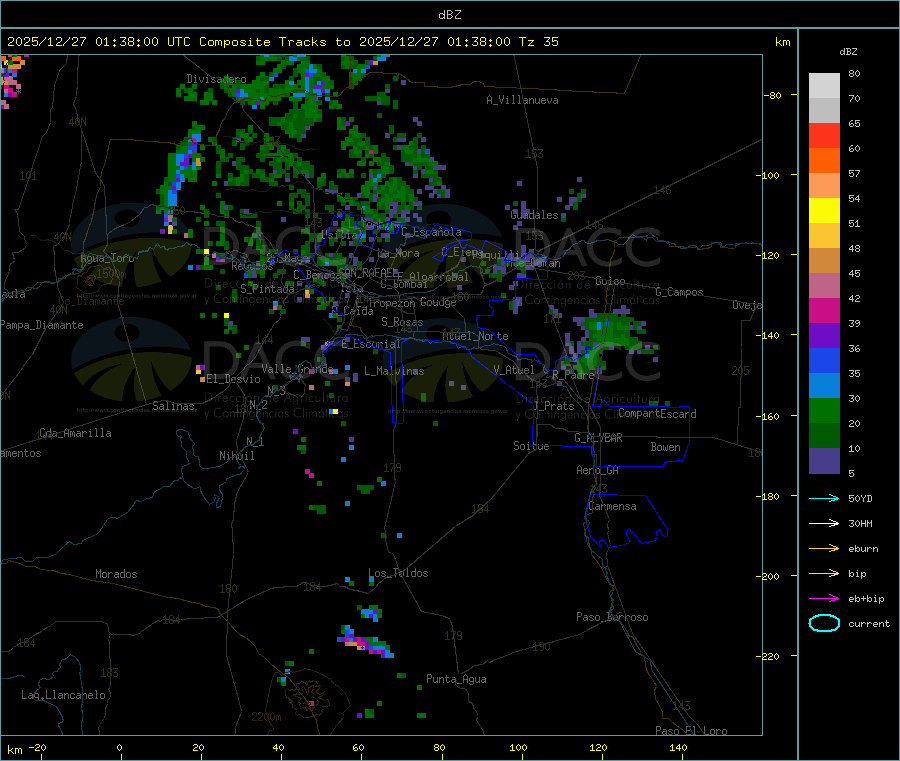900x761 pixels.
Task: Click the 'S_Rosas' map label
Action: [402, 322]
